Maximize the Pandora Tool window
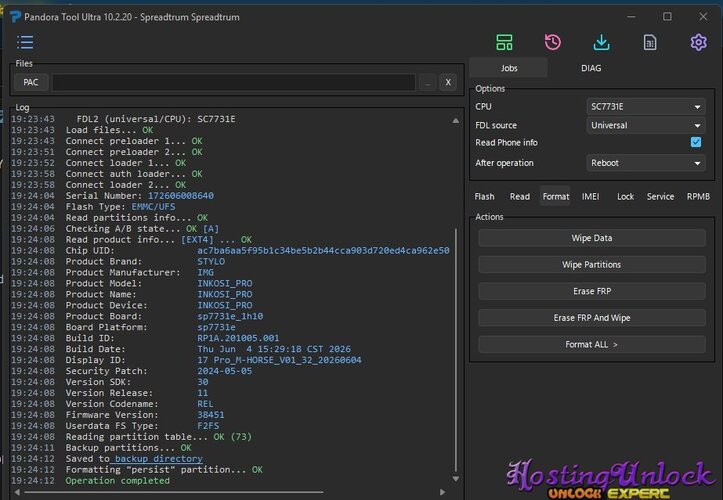723x500 pixels. point(667,17)
